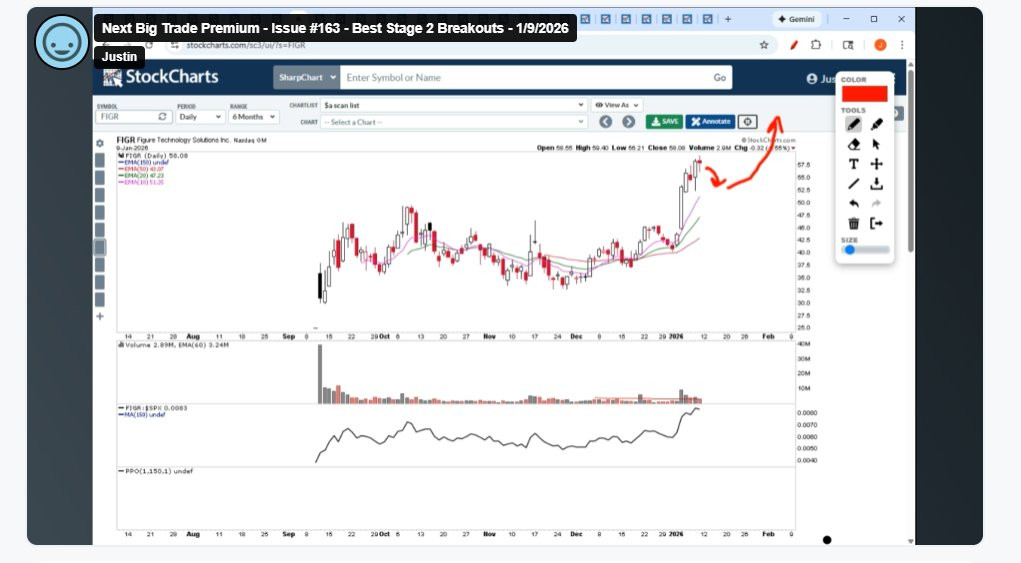Image resolution: width=1021 pixels, height=563 pixels.
Task: Click Justin's smiley avatar
Action: (x=62, y=42)
